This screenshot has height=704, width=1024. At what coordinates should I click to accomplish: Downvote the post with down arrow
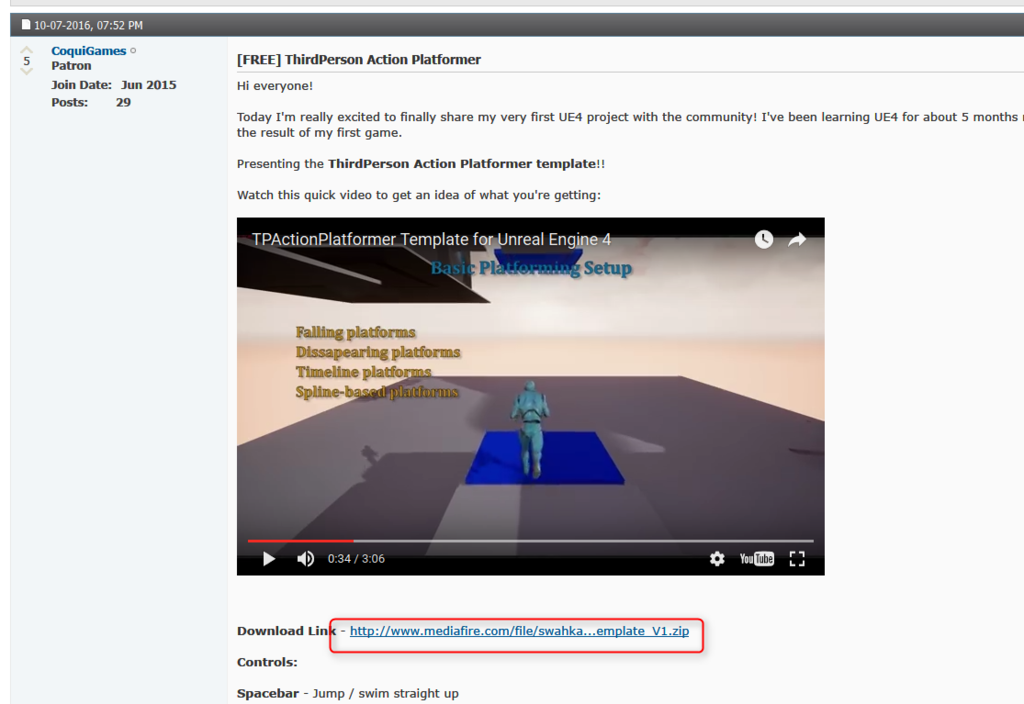(26, 71)
